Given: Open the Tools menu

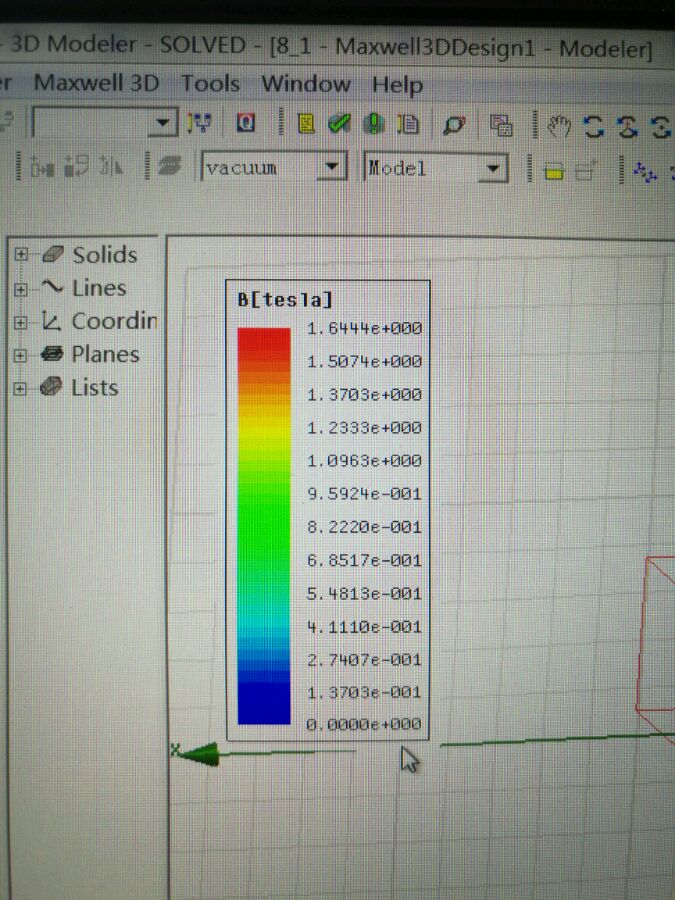Looking at the screenshot, I should tap(210, 84).
